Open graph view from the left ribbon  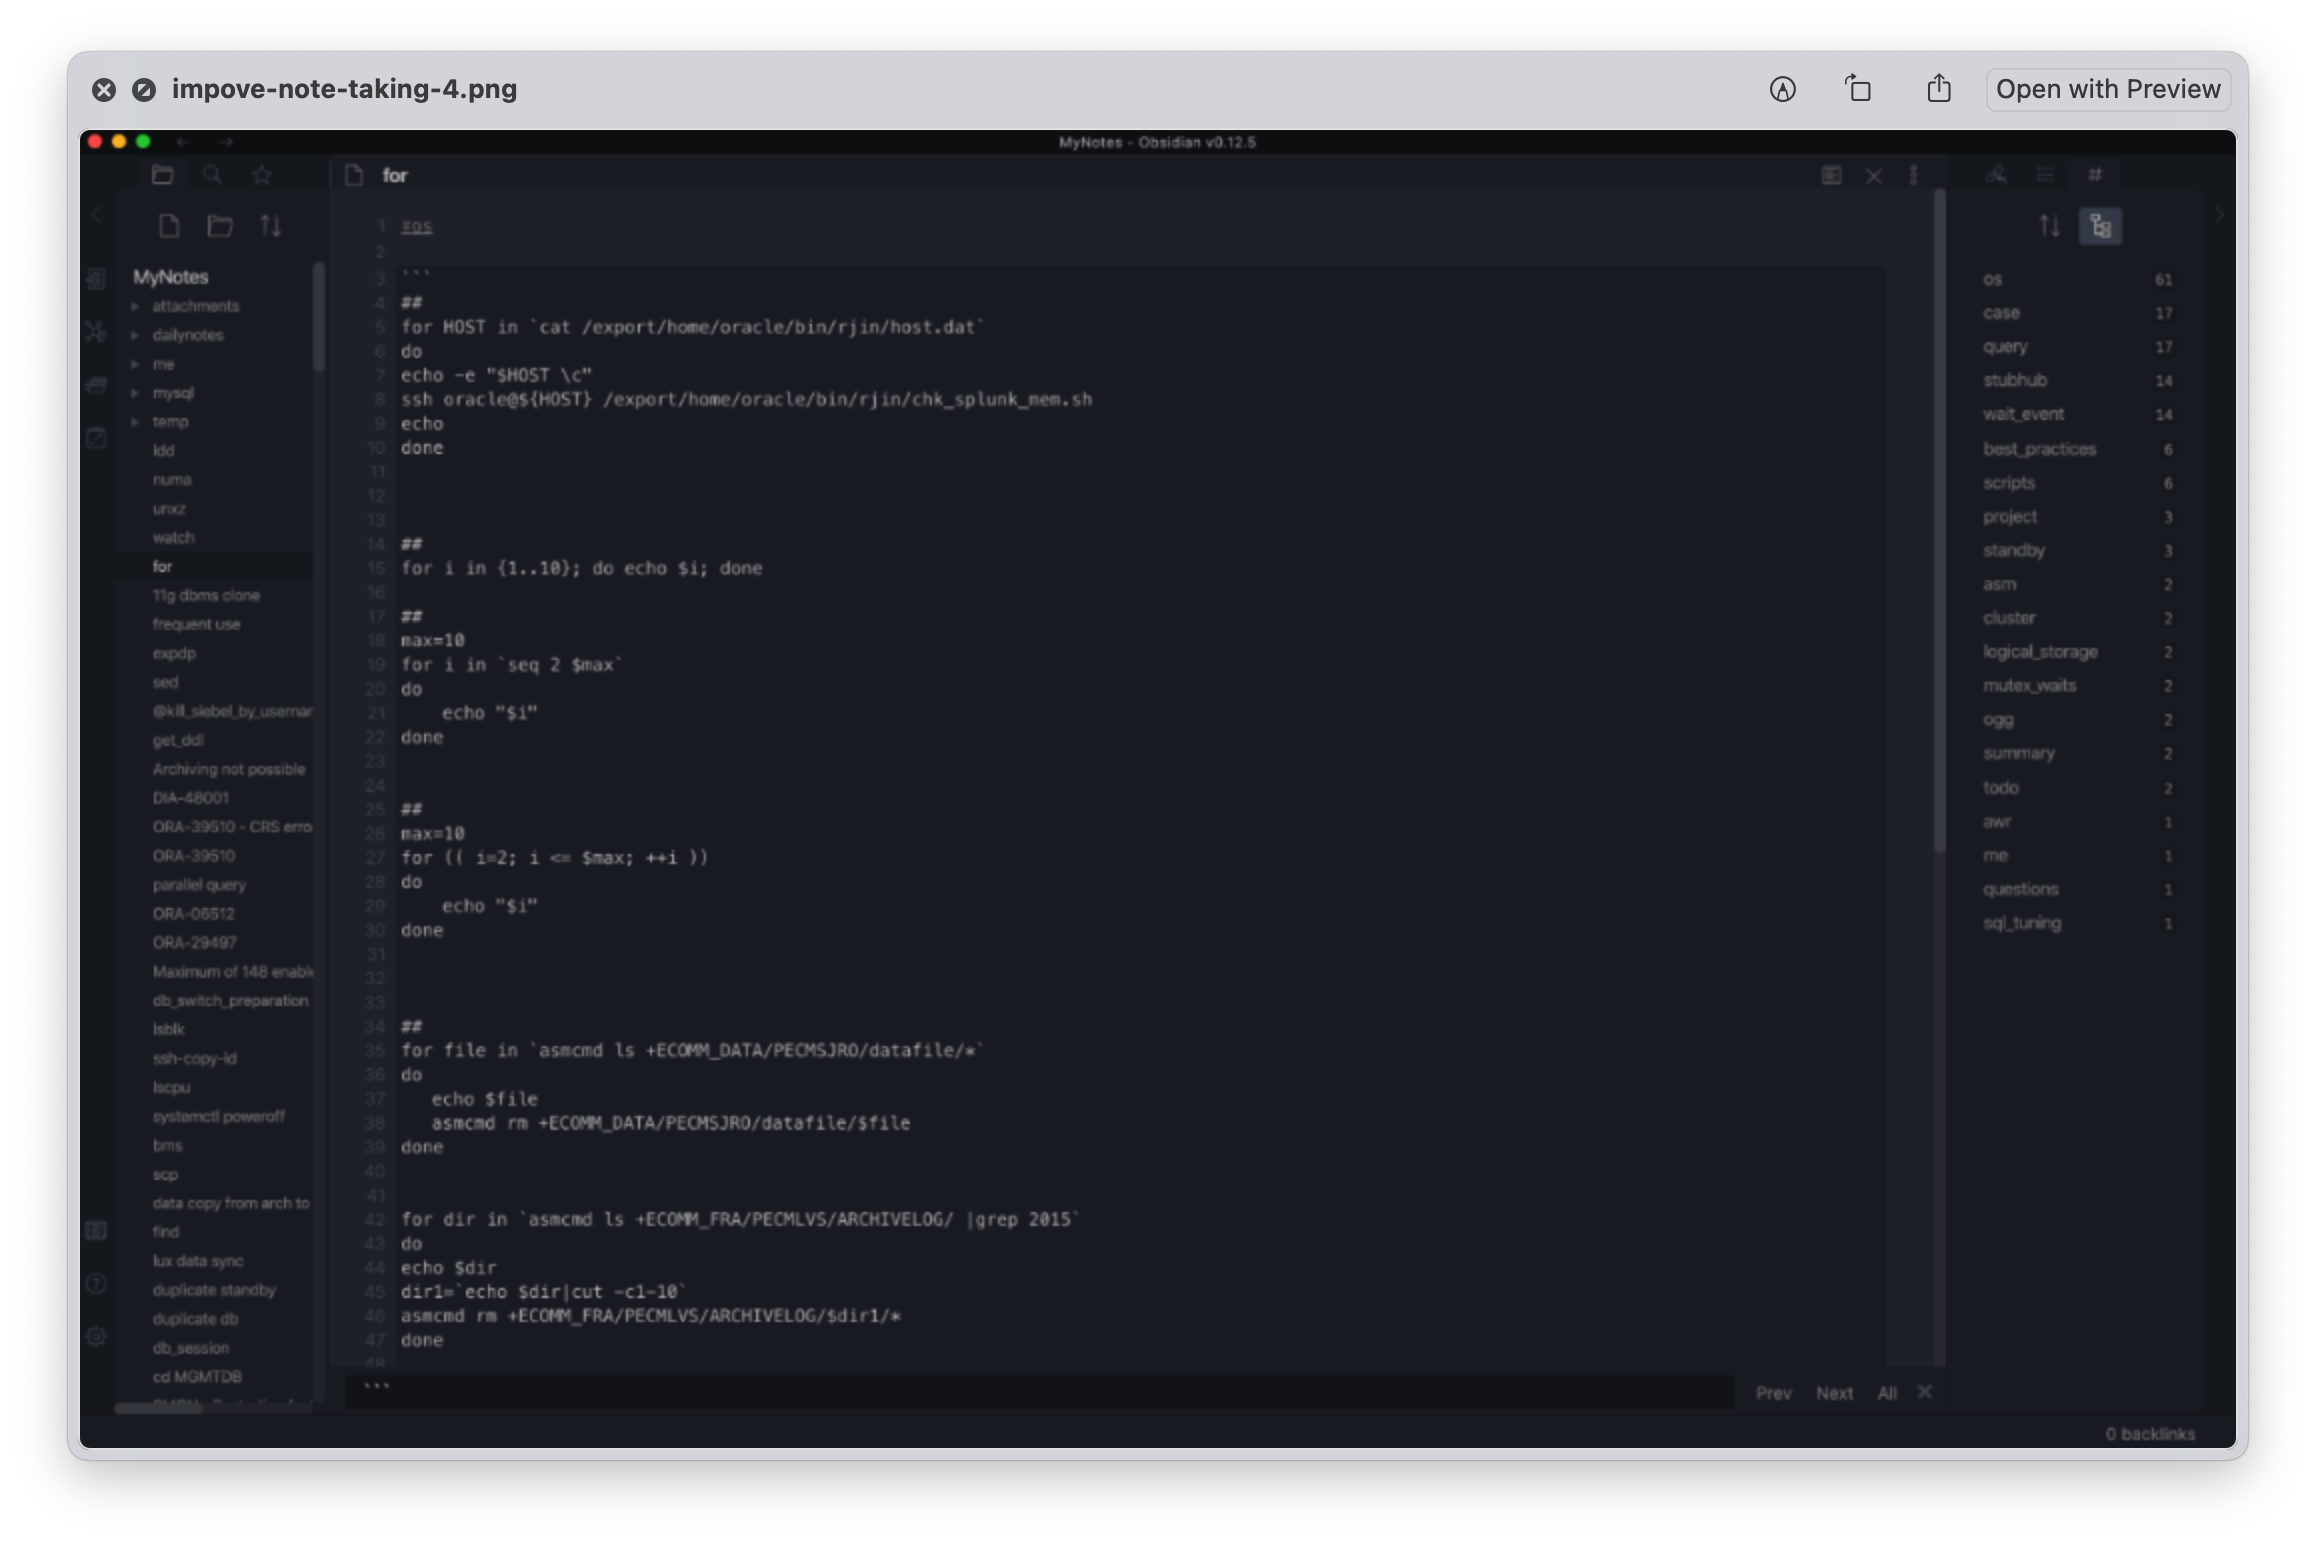tap(96, 331)
